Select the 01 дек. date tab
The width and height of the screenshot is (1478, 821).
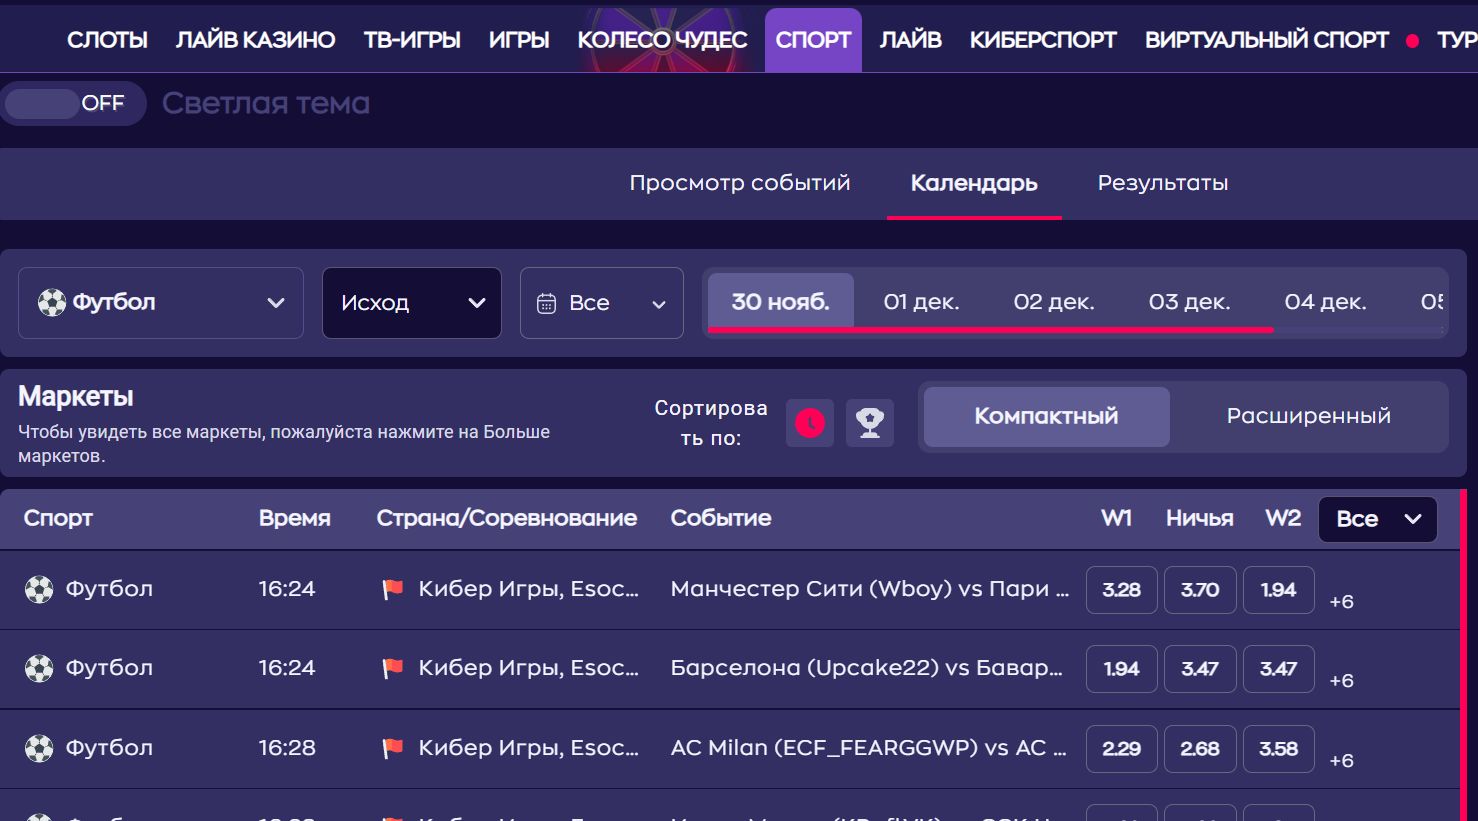(921, 302)
